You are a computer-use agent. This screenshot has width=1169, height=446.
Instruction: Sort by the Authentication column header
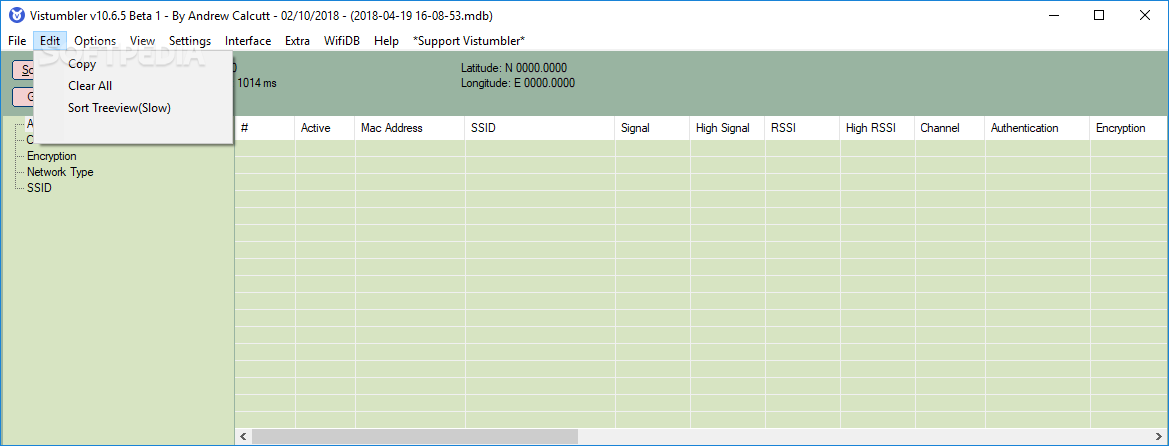pos(1038,128)
